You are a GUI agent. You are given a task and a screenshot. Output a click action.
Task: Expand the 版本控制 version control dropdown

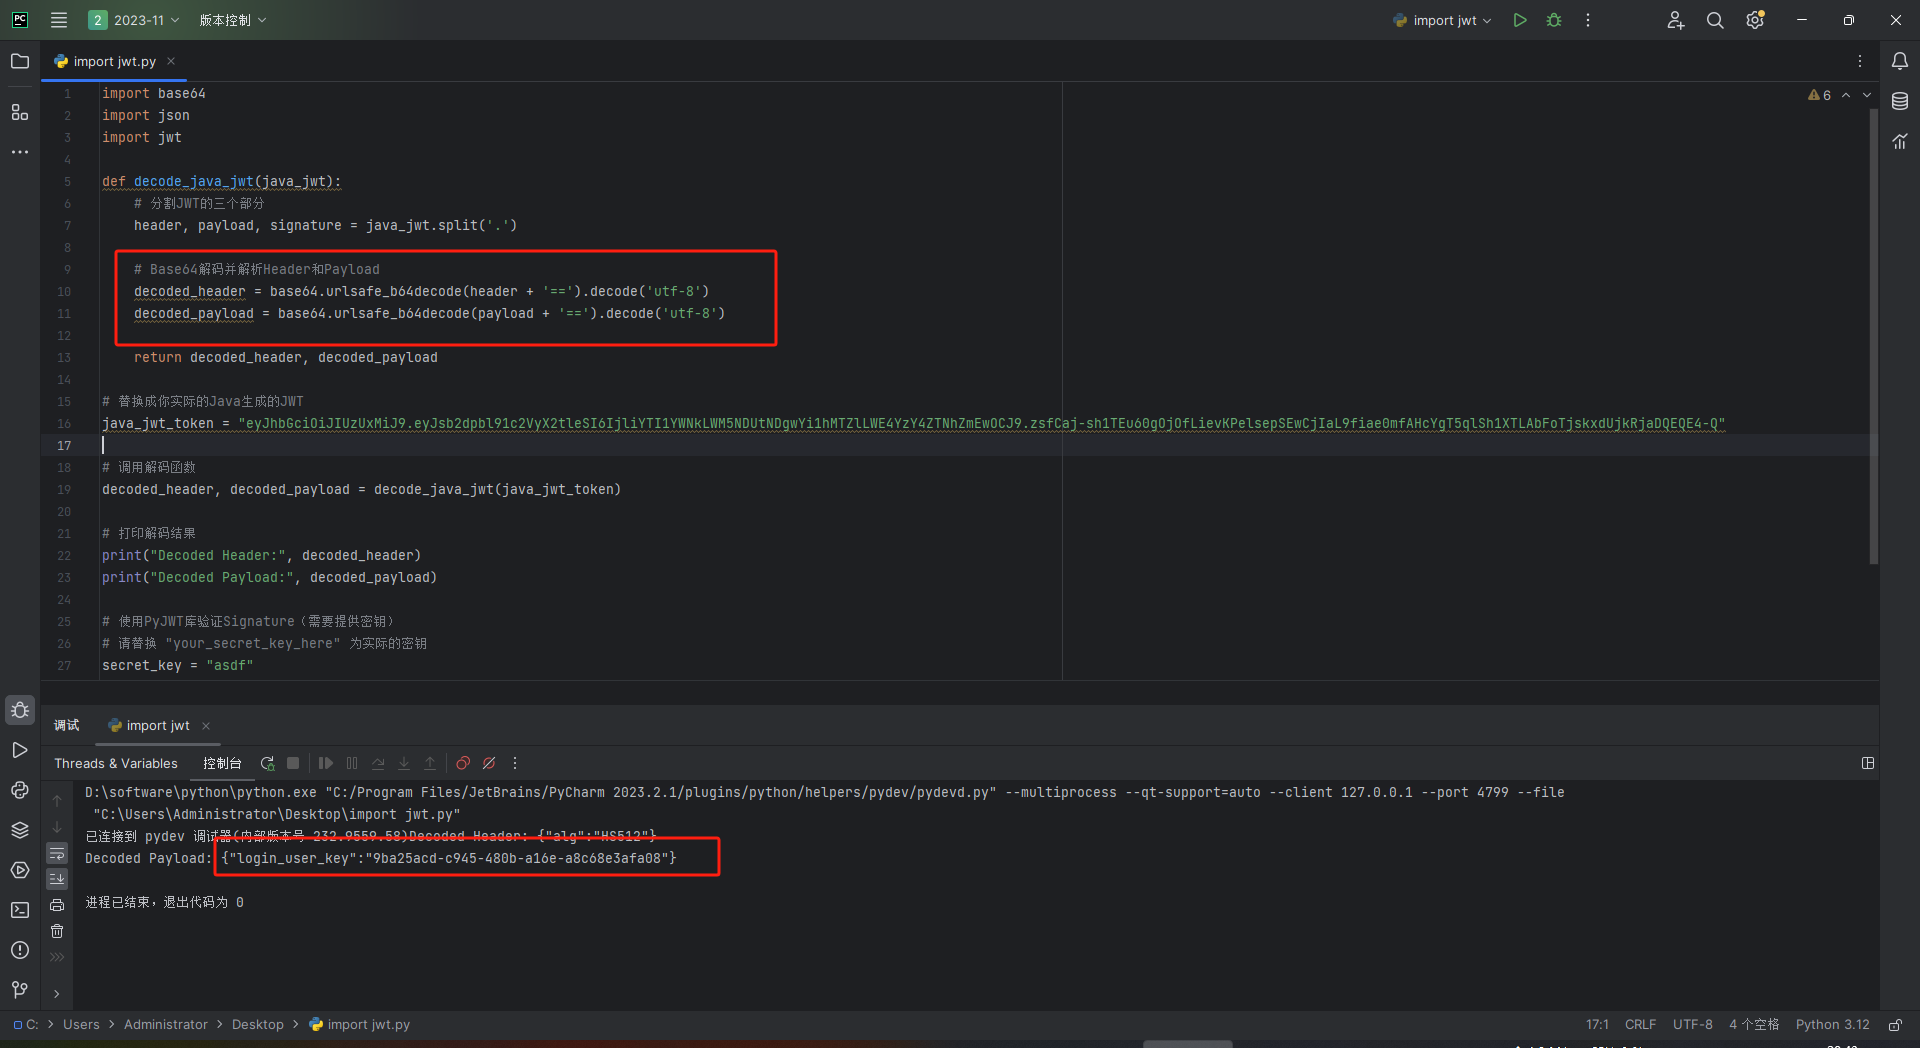coord(233,20)
